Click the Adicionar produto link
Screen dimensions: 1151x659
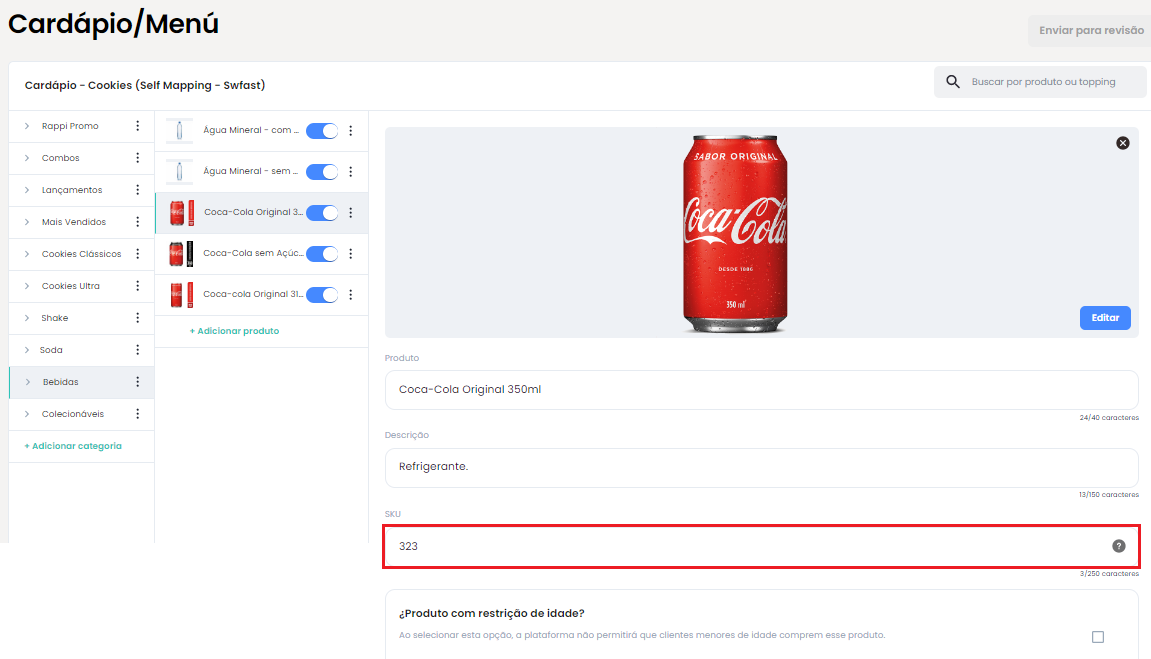234,331
